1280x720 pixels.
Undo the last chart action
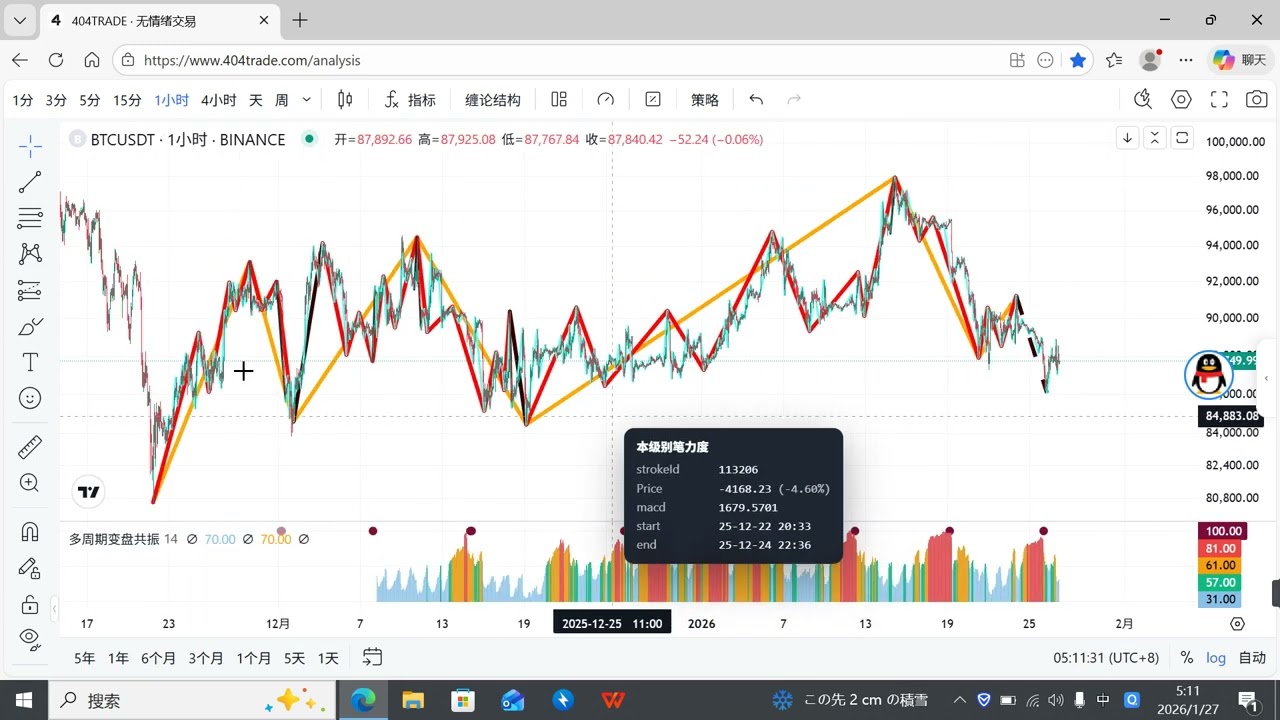pyautogui.click(x=756, y=99)
